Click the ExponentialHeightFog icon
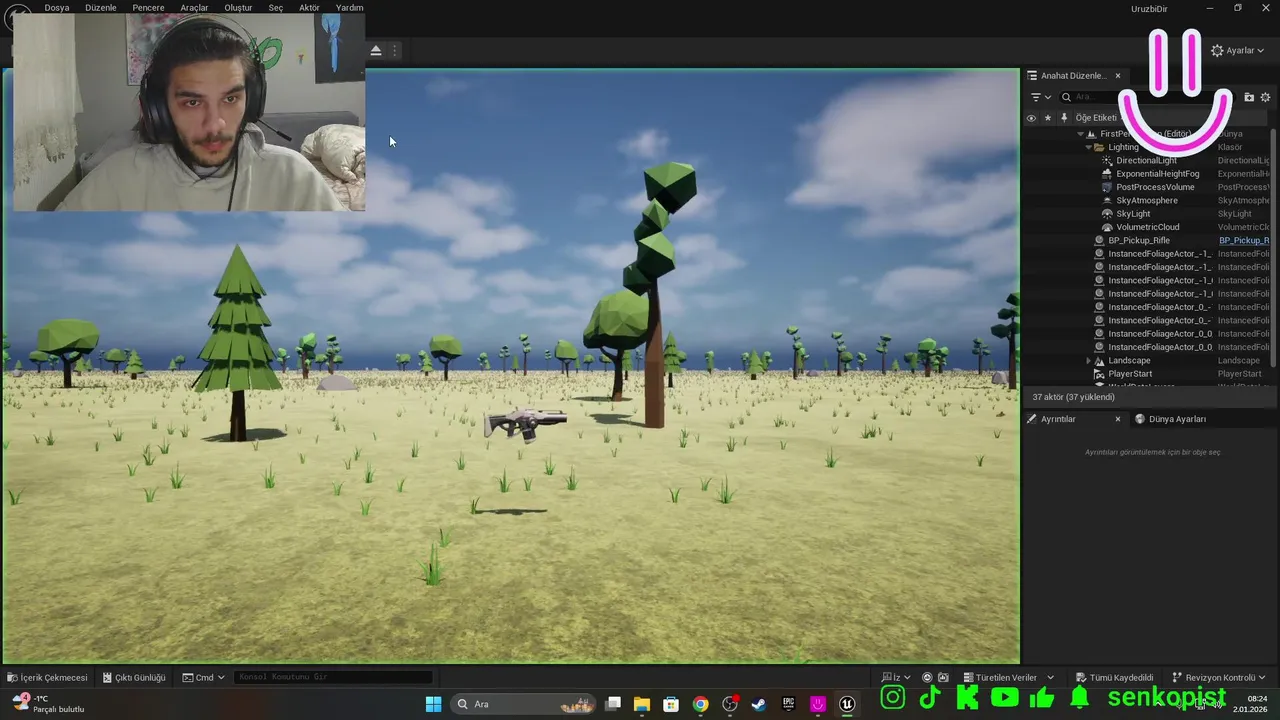The image size is (1280, 720). [1106, 174]
